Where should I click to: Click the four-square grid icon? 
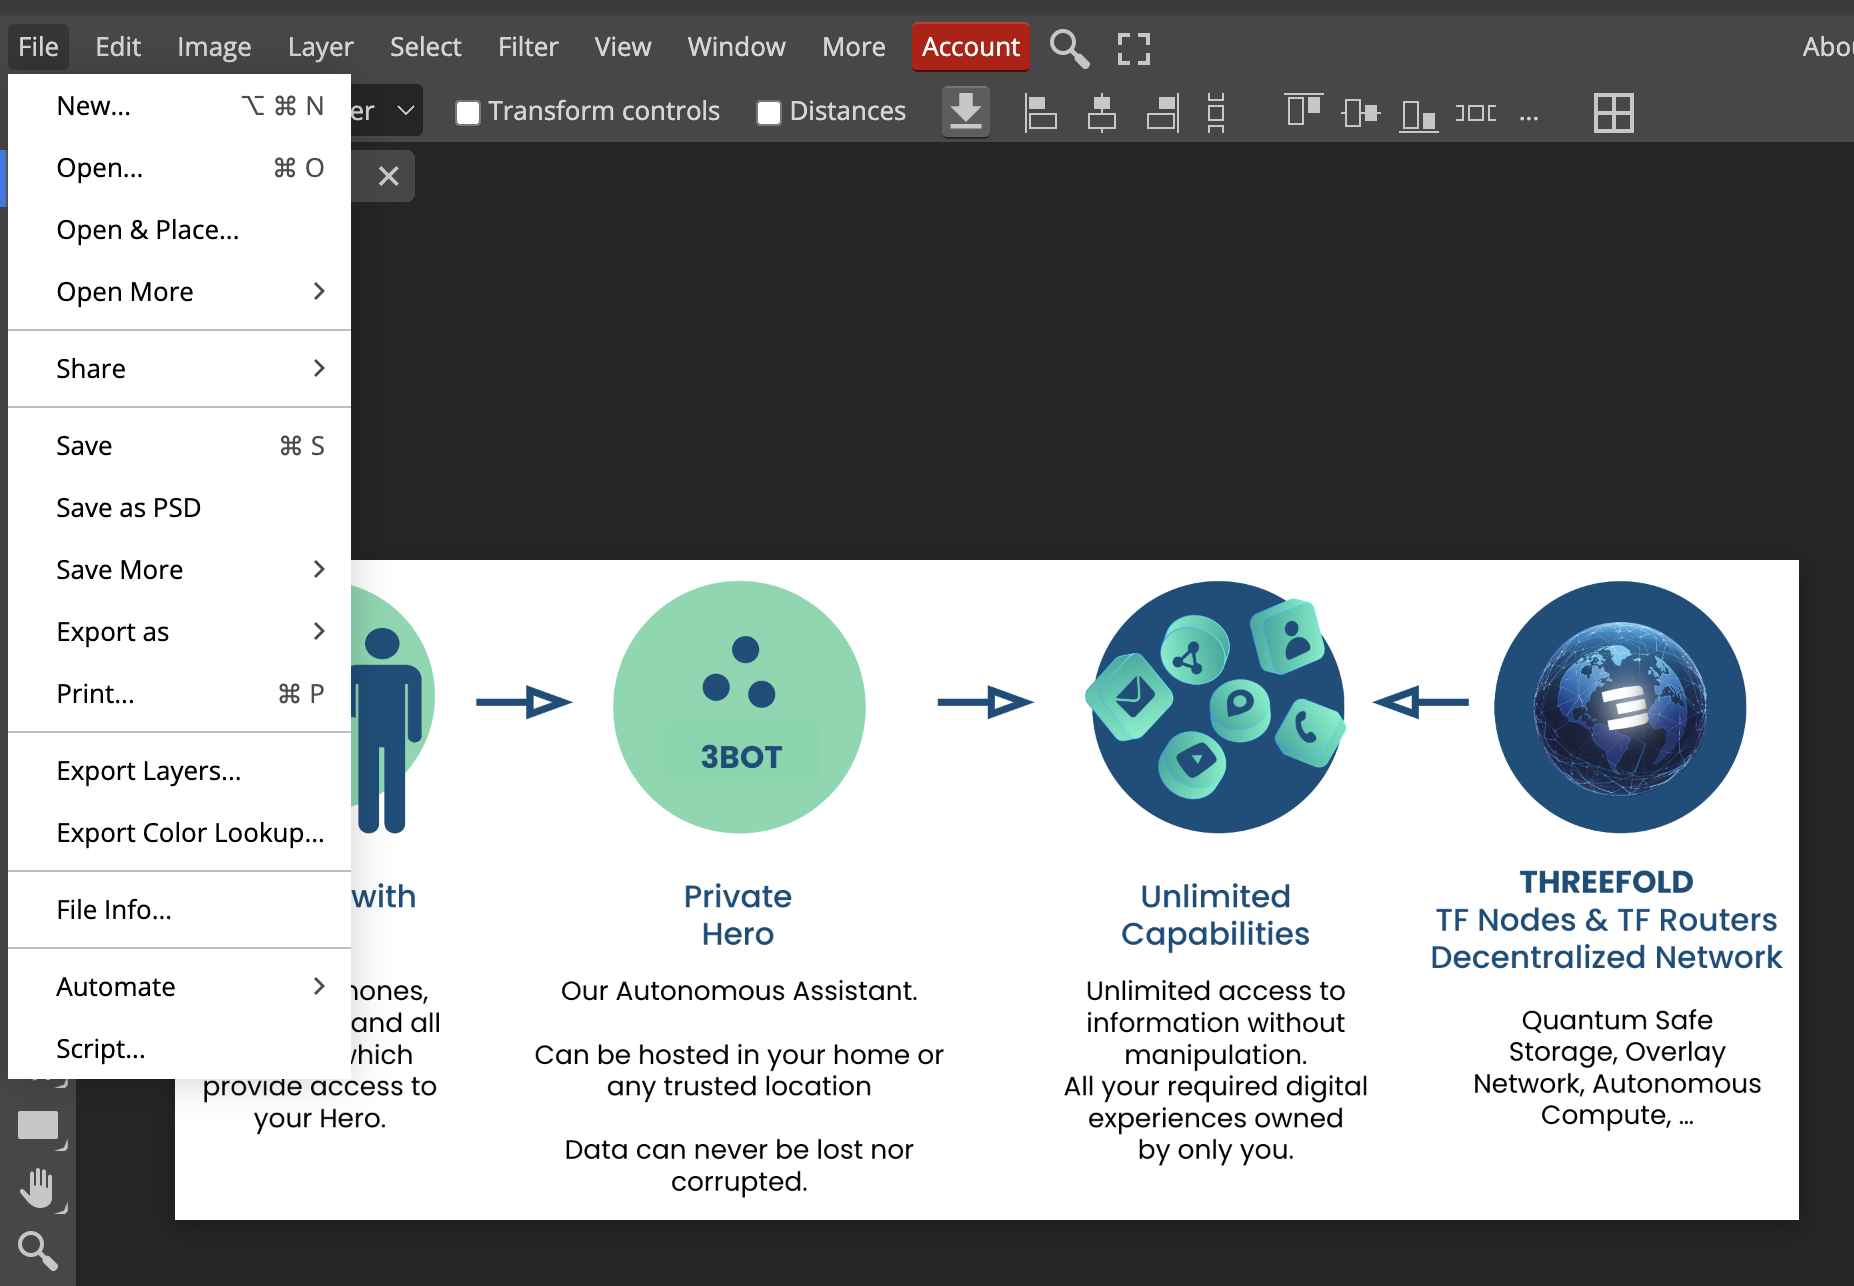click(1613, 112)
